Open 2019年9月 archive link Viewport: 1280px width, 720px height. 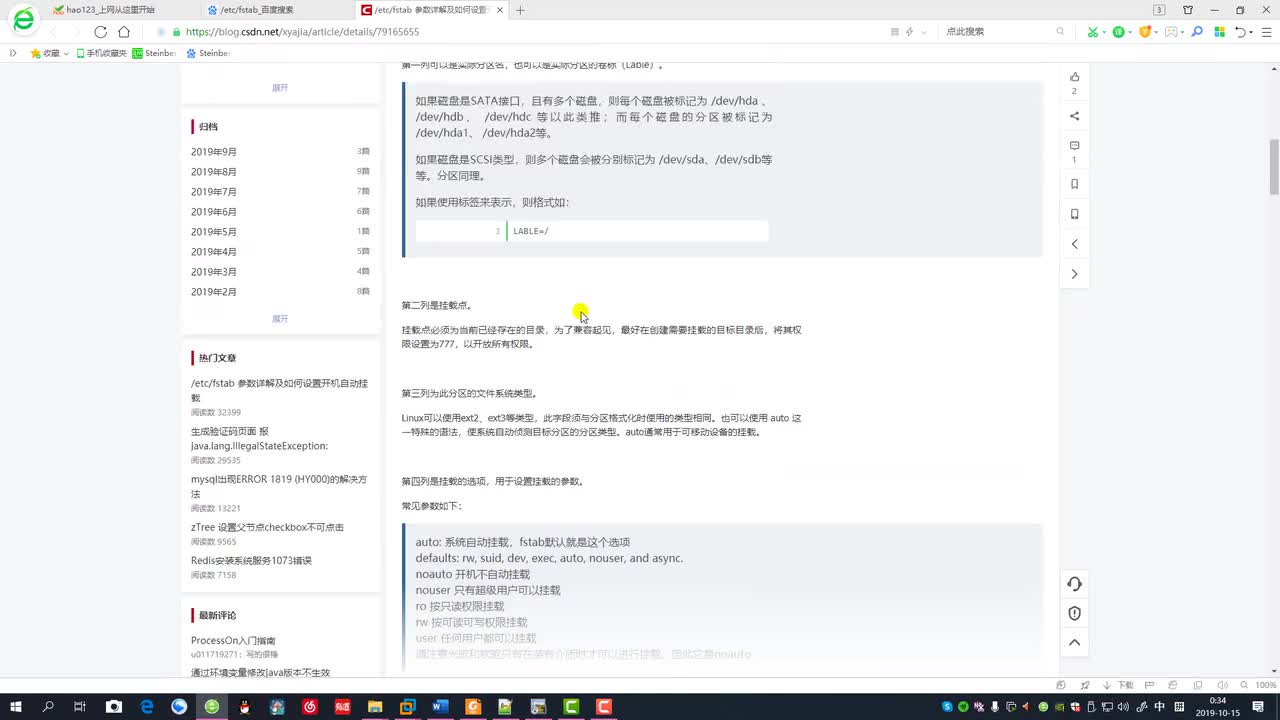coord(214,152)
